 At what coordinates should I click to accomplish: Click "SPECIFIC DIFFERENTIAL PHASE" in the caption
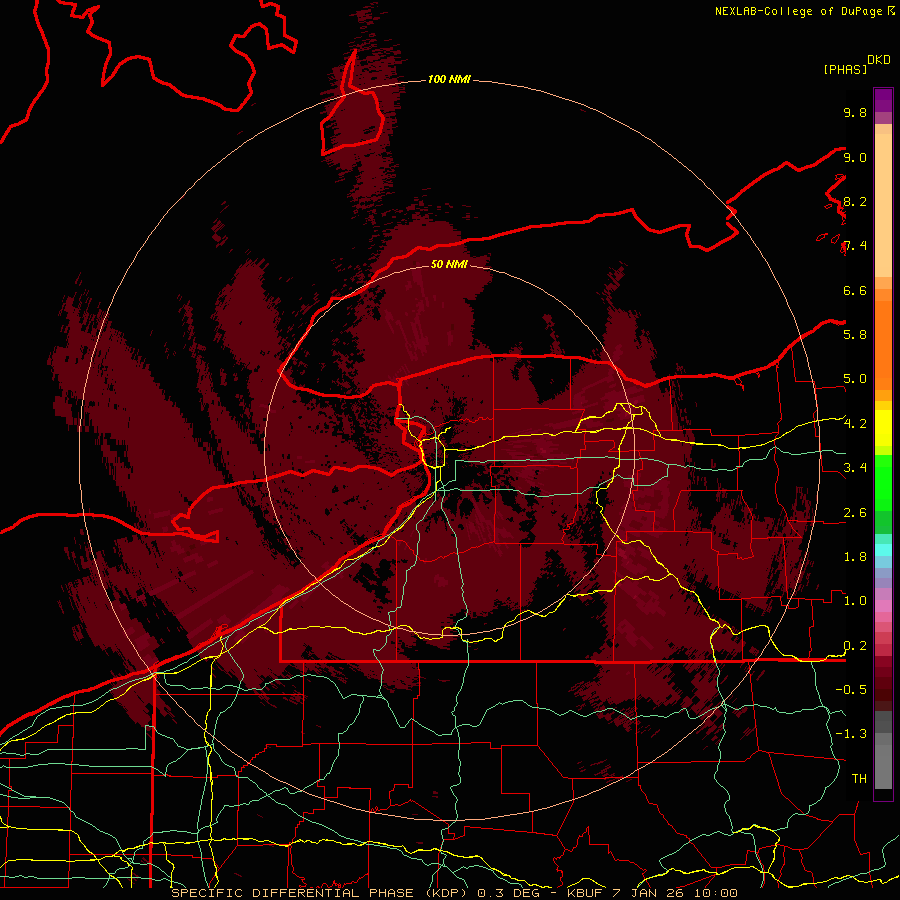click(292, 893)
